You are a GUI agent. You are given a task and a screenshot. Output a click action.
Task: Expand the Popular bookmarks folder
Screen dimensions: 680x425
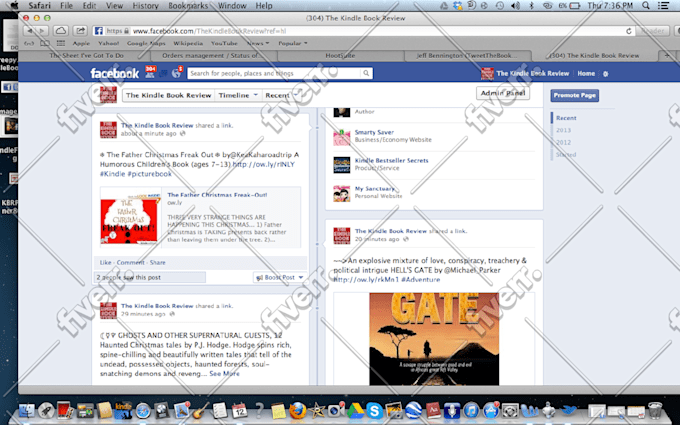tap(293, 43)
